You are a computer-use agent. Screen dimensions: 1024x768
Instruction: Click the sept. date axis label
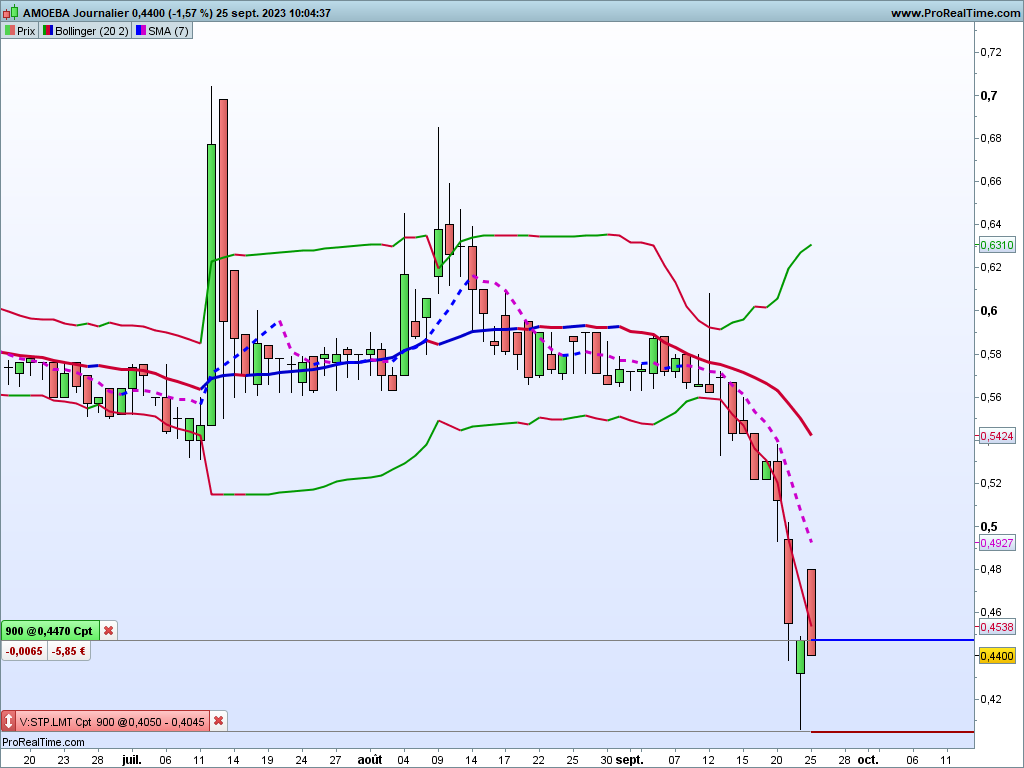tap(630, 760)
